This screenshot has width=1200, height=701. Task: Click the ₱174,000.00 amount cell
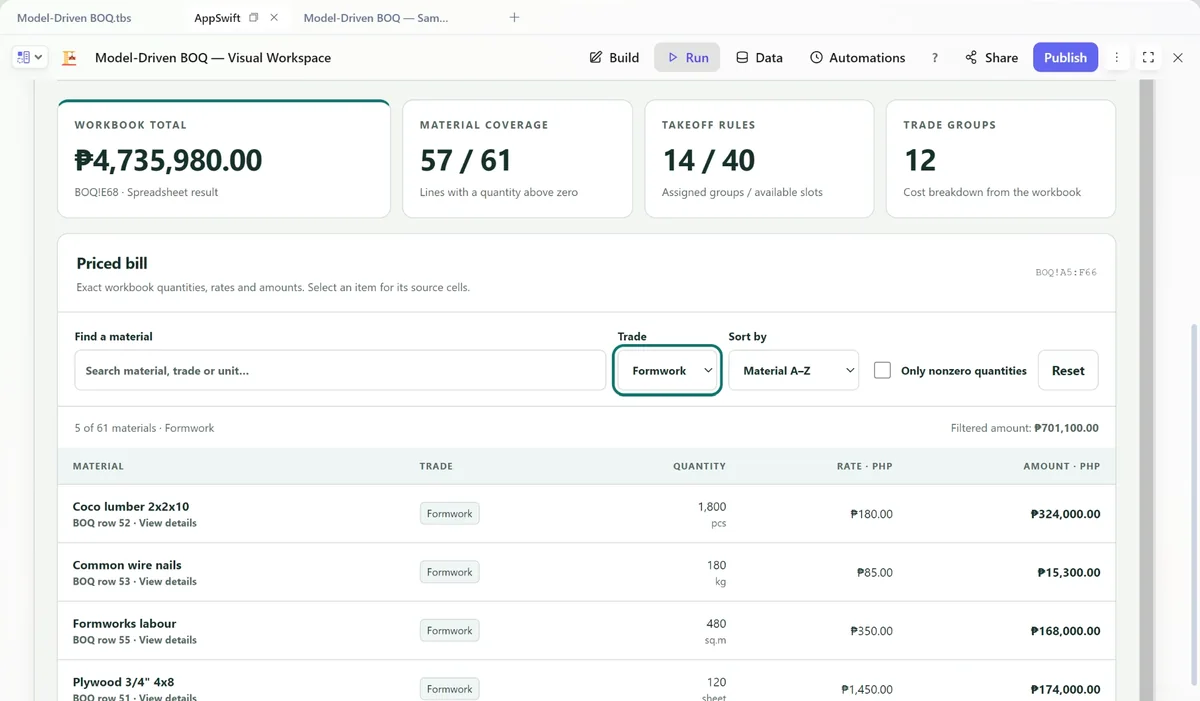[1065, 689]
